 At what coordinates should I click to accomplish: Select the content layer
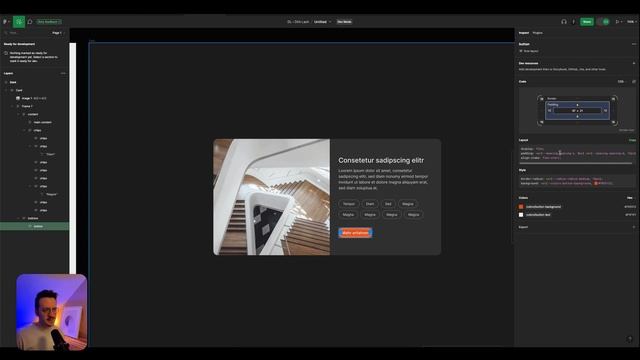[x=33, y=114]
